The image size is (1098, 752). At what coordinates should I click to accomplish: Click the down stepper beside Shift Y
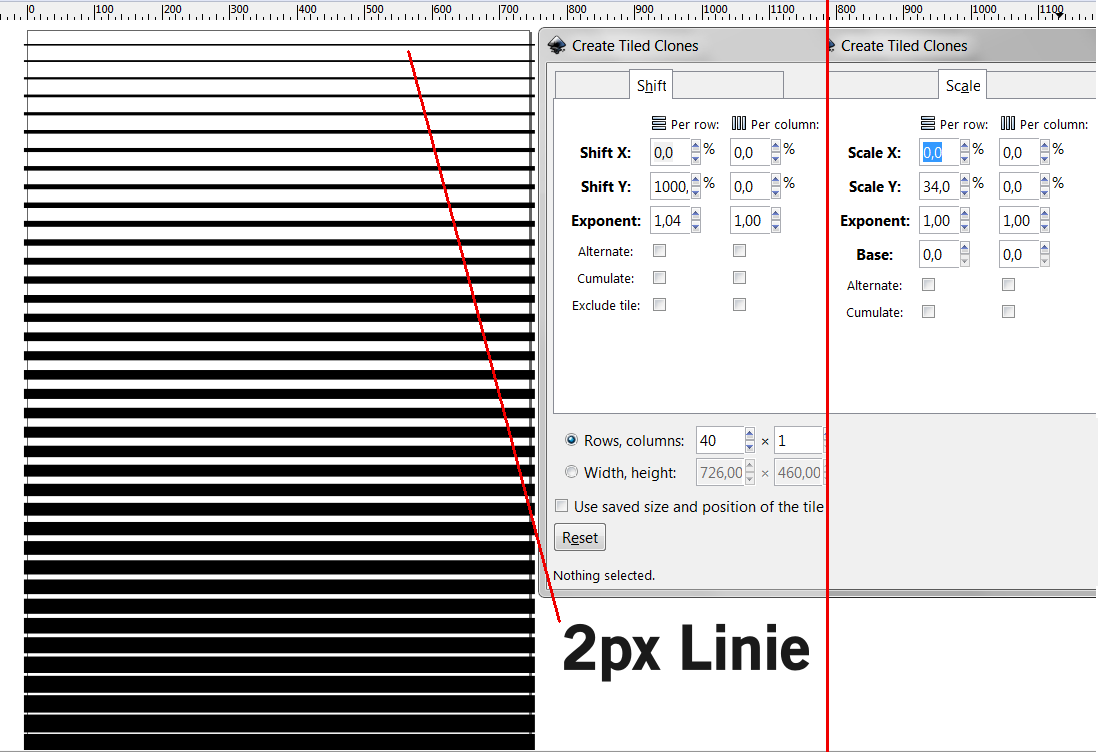(695, 192)
